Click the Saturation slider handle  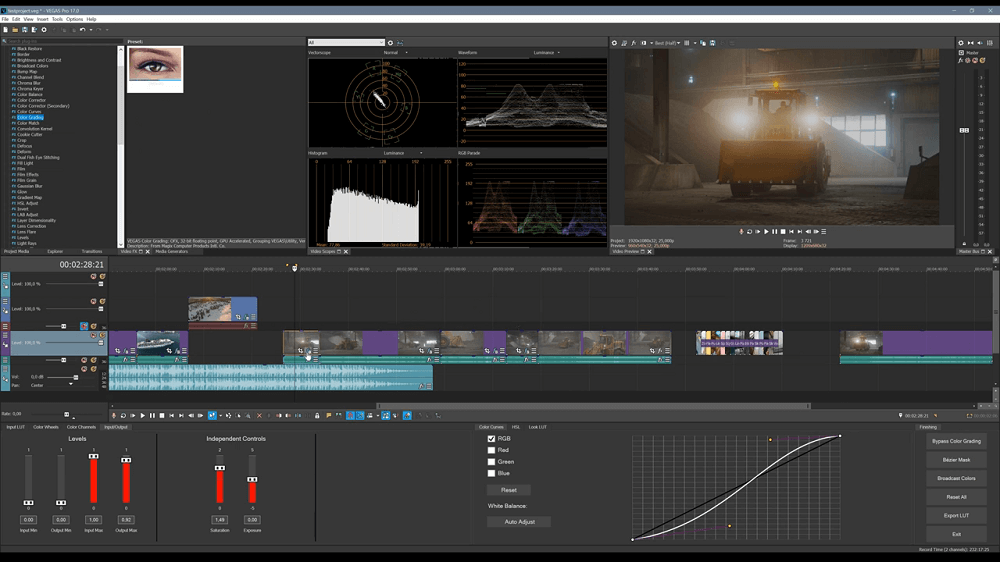[x=219, y=468]
